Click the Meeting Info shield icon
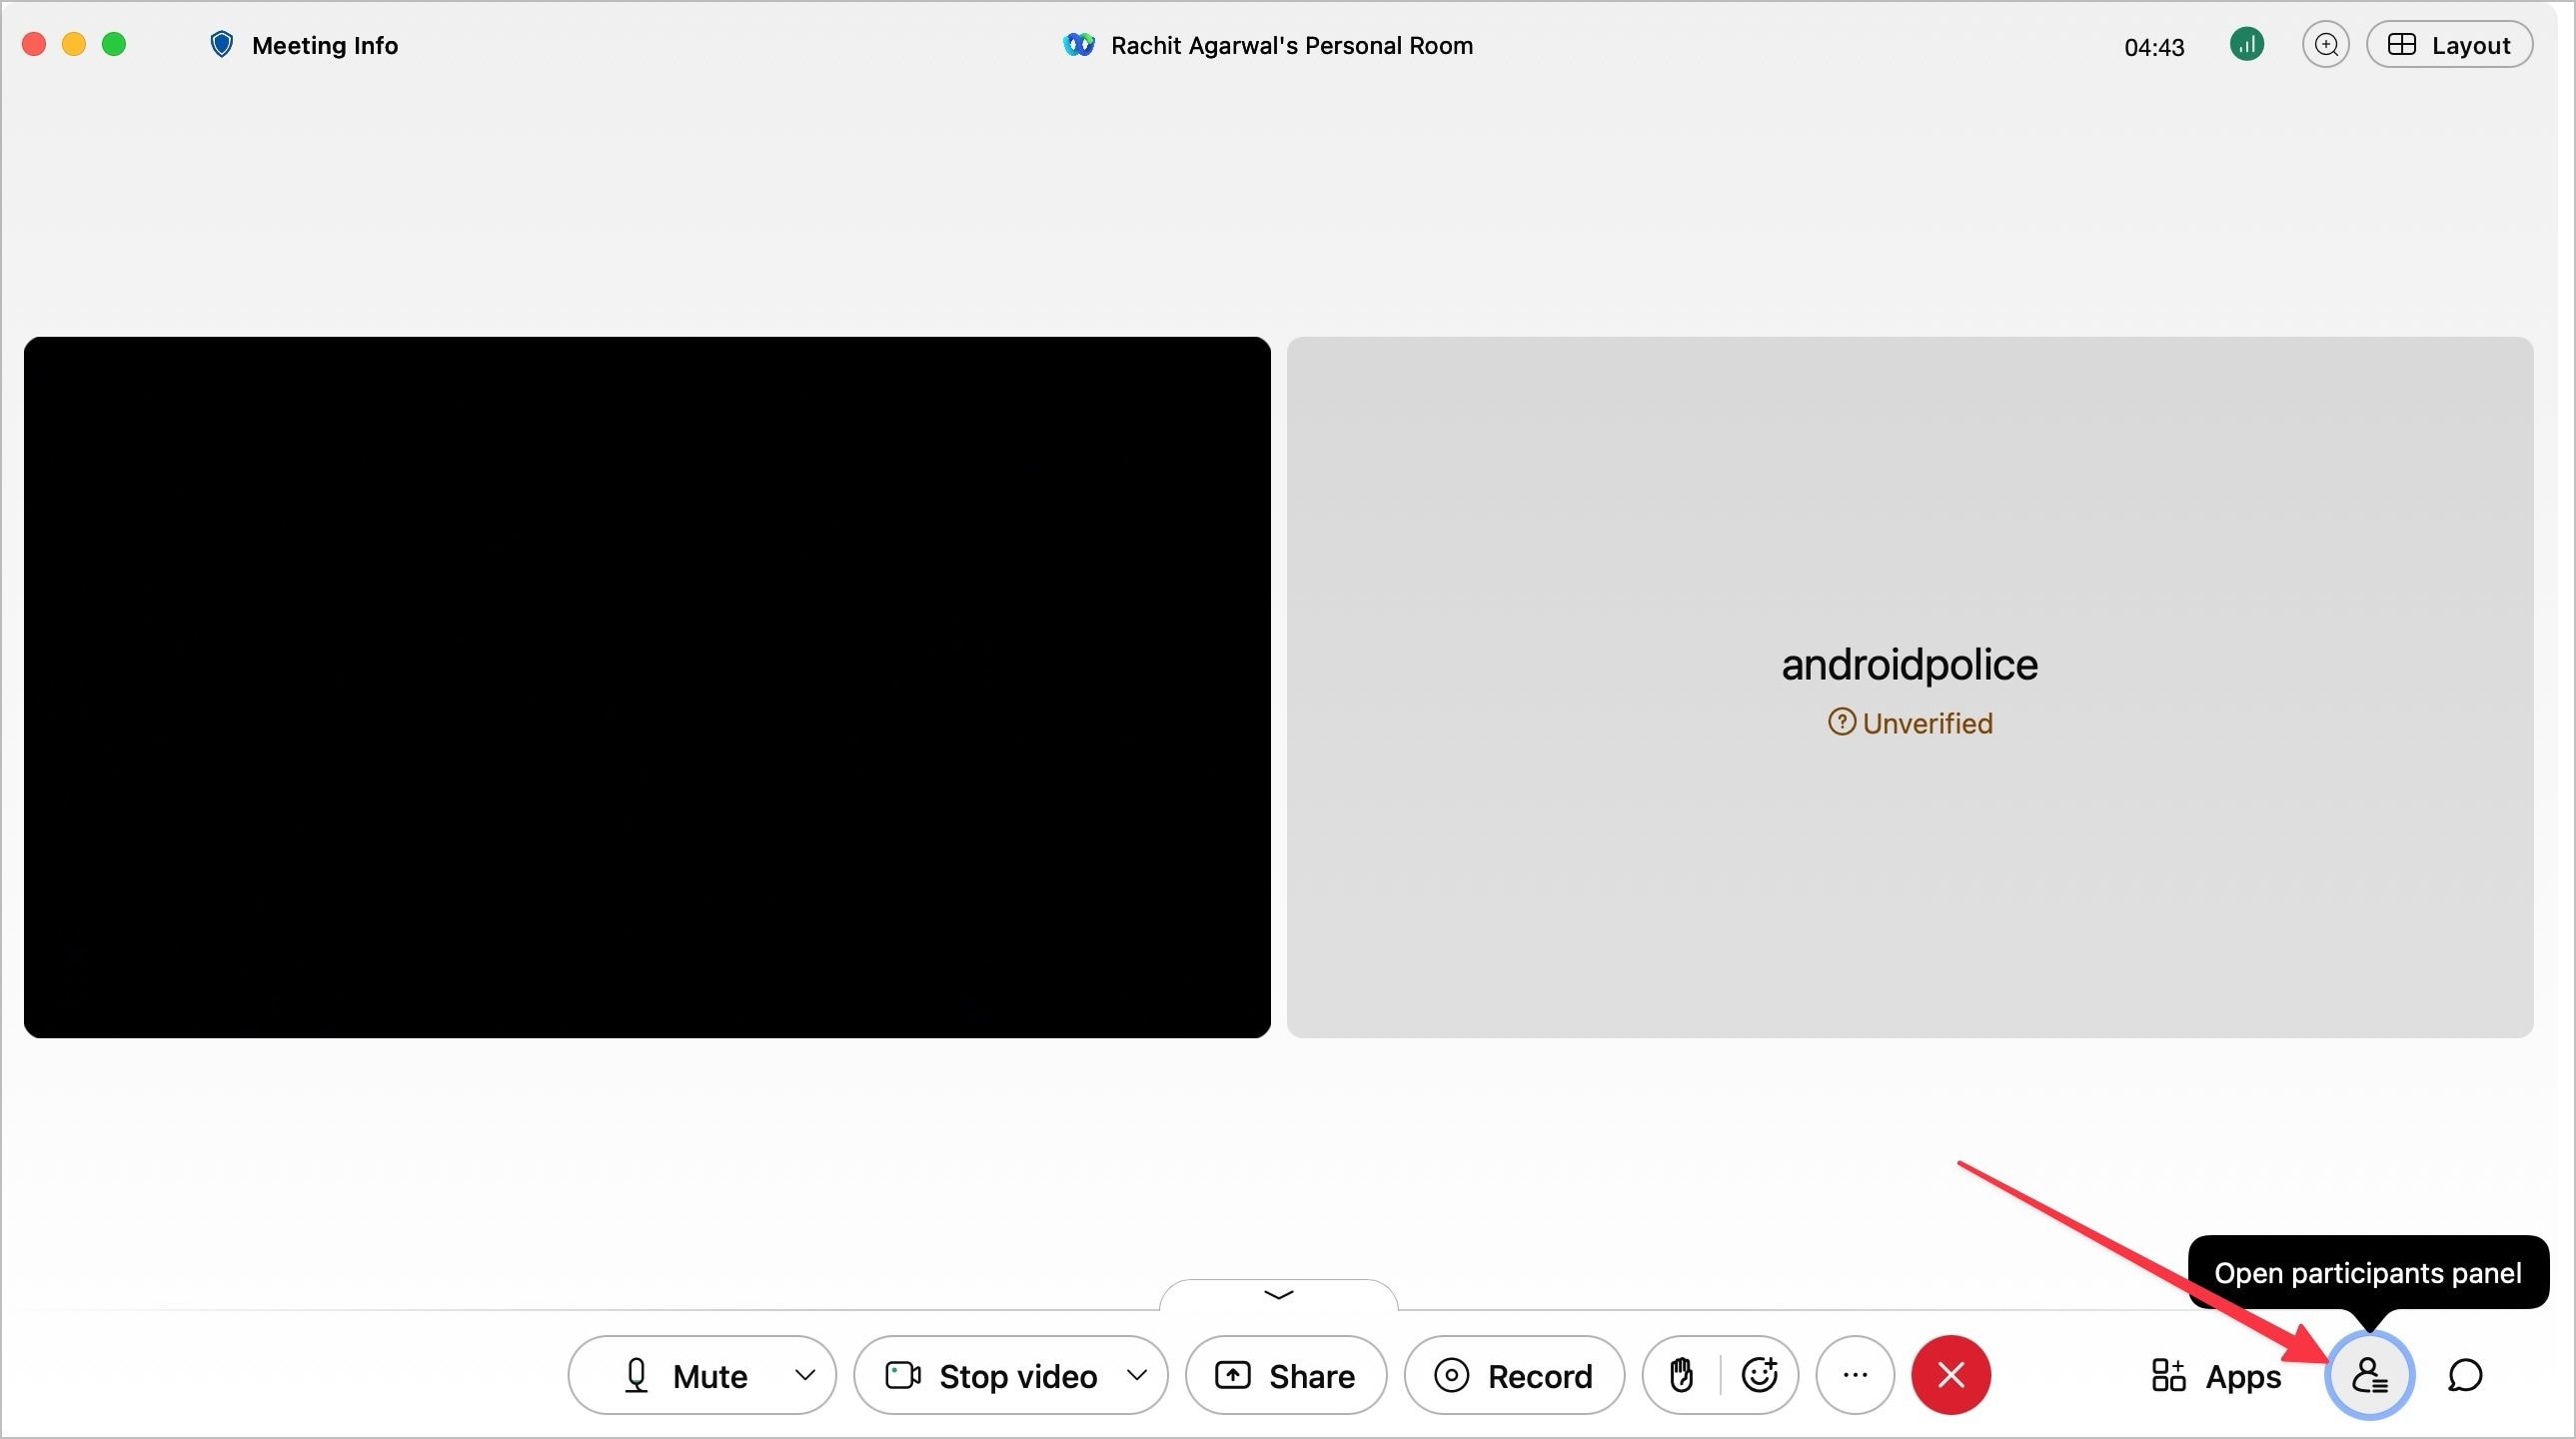 222,45
